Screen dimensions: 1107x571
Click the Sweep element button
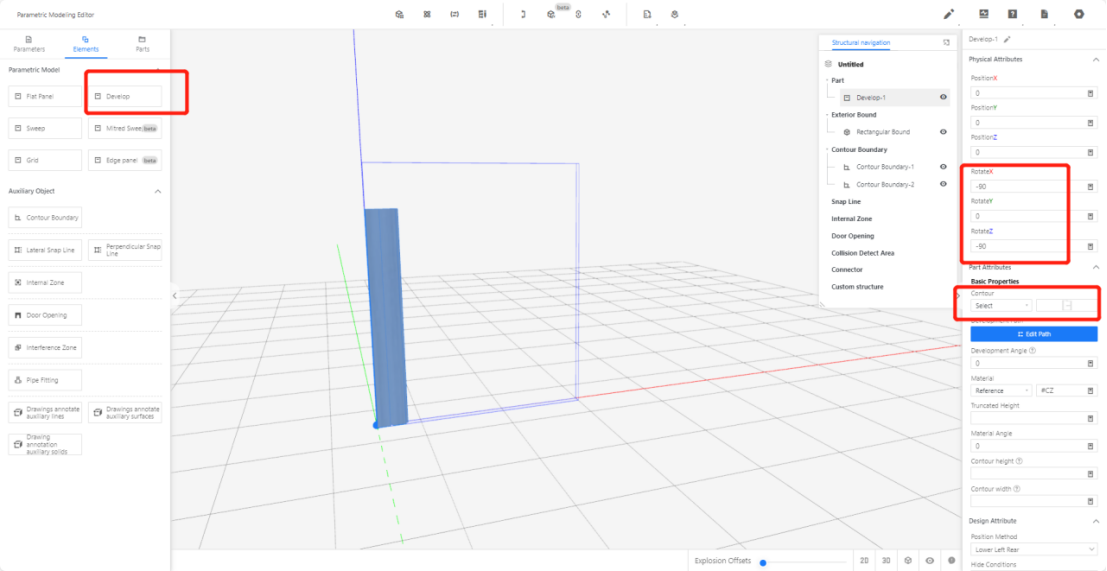(45, 128)
